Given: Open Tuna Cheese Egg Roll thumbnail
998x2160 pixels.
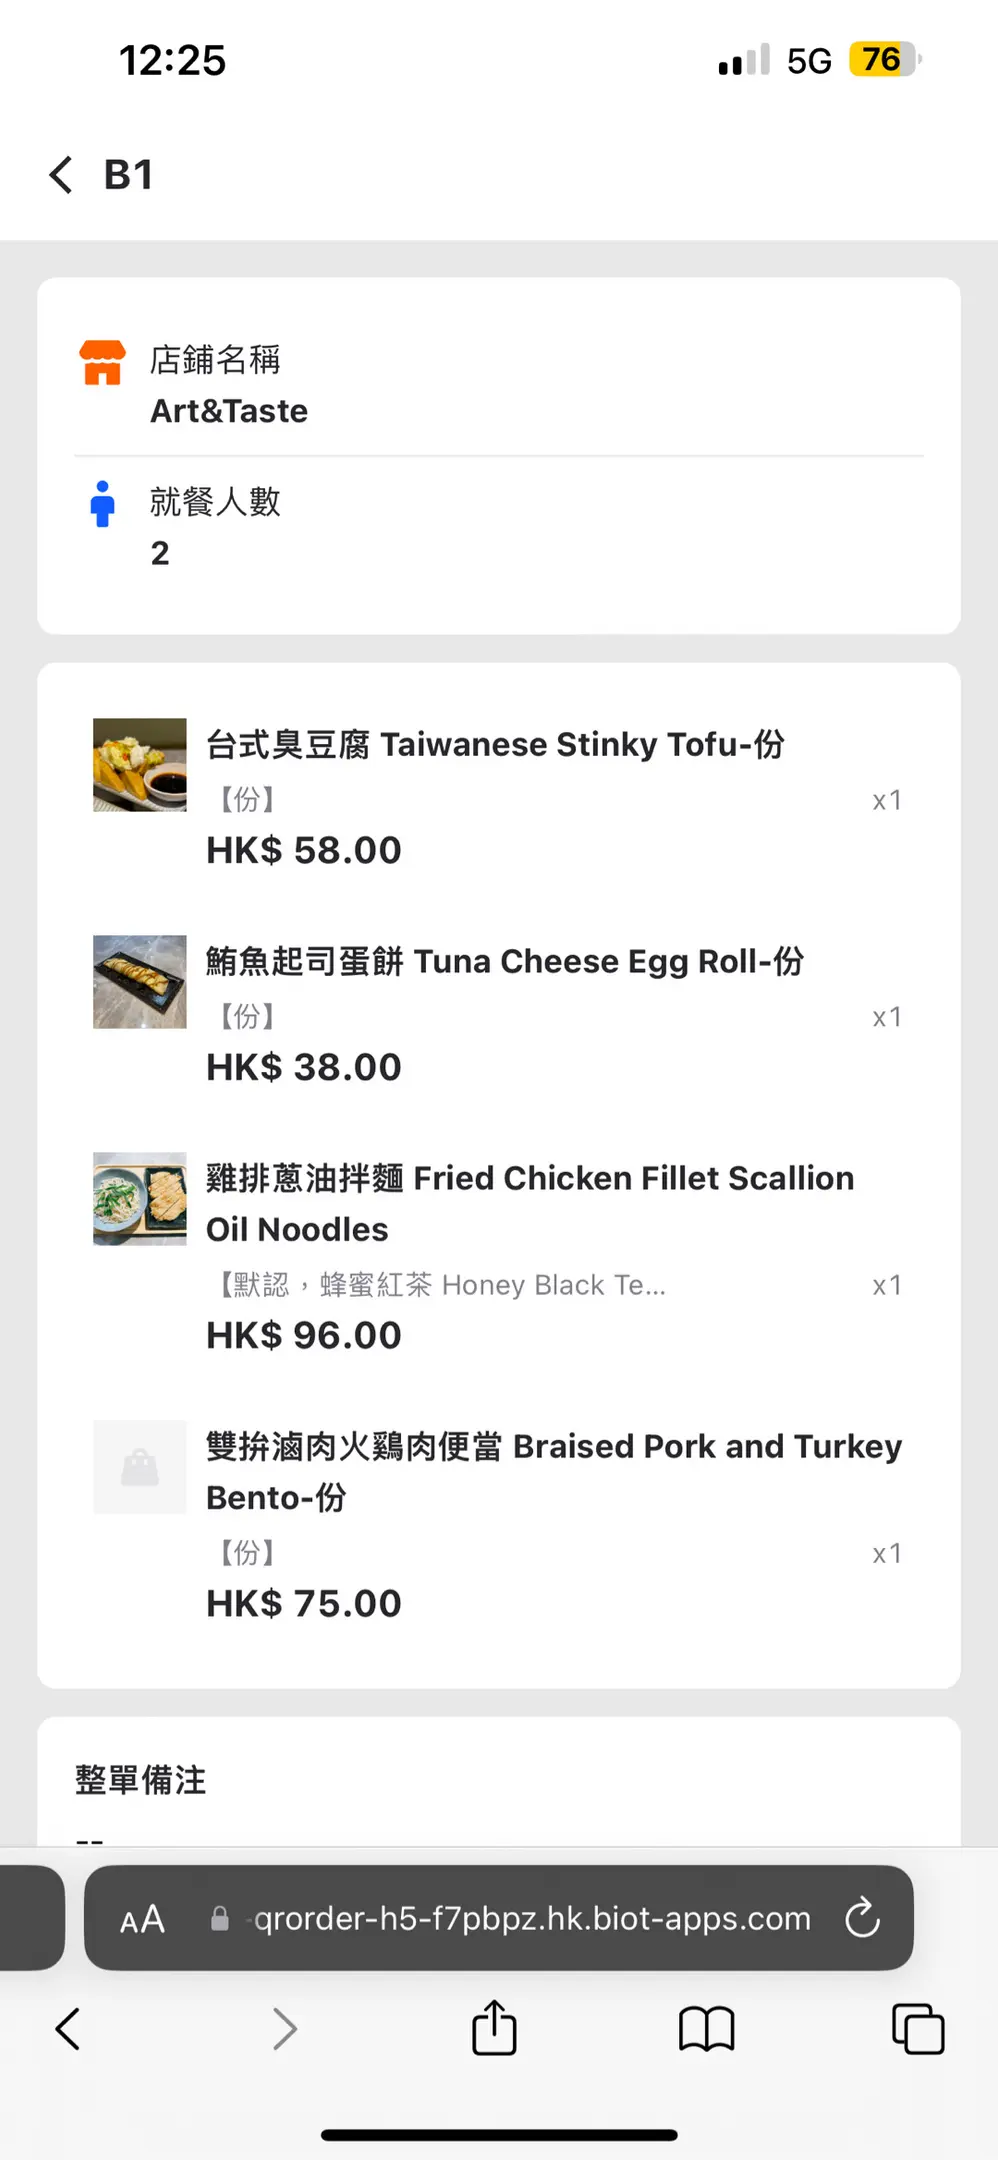Looking at the screenshot, I should [140, 982].
